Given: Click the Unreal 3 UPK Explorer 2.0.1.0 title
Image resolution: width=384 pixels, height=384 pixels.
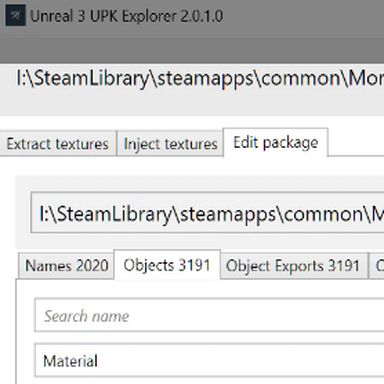Looking at the screenshot, I should pos(127,16).
